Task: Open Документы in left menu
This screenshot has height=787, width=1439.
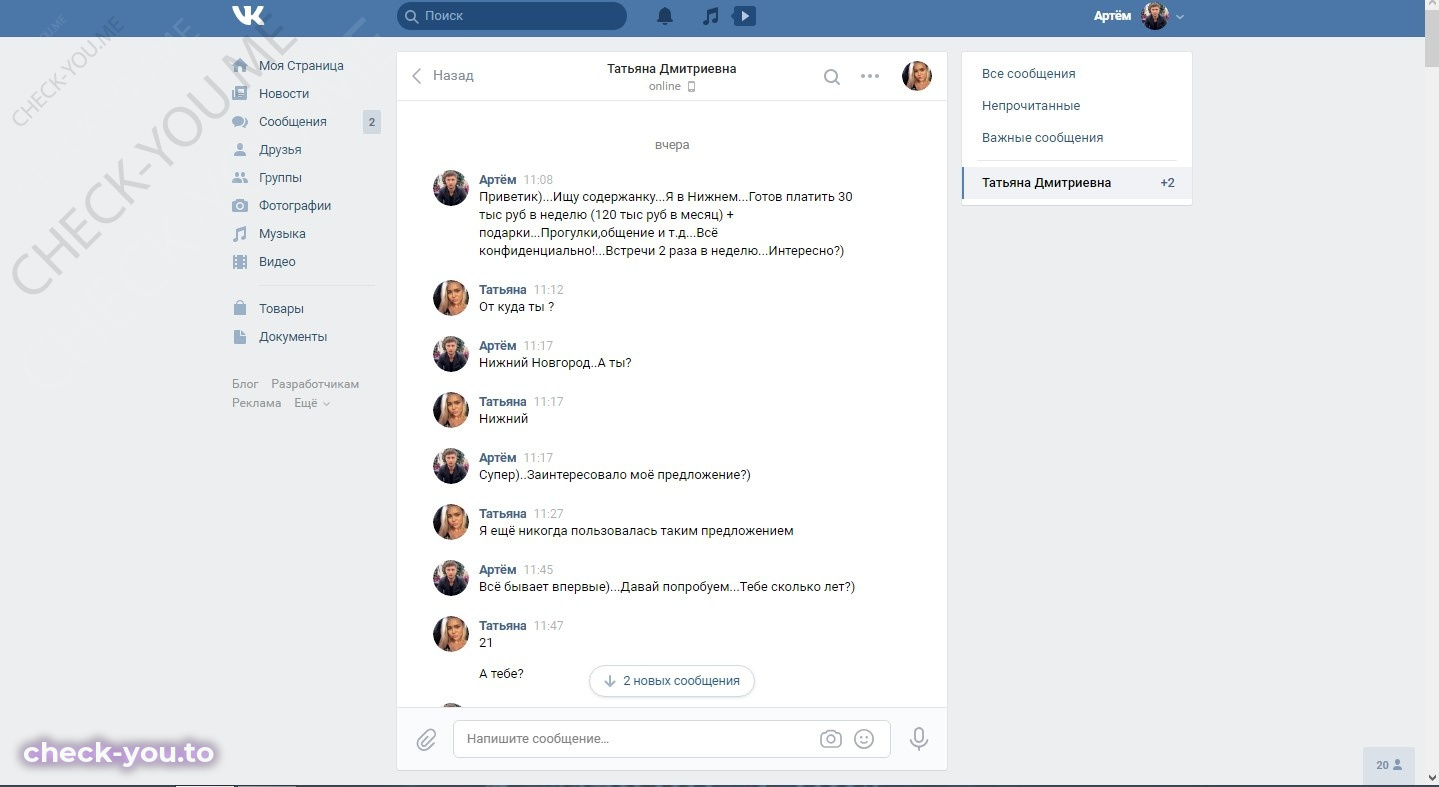Action: [x=293, y=337]
